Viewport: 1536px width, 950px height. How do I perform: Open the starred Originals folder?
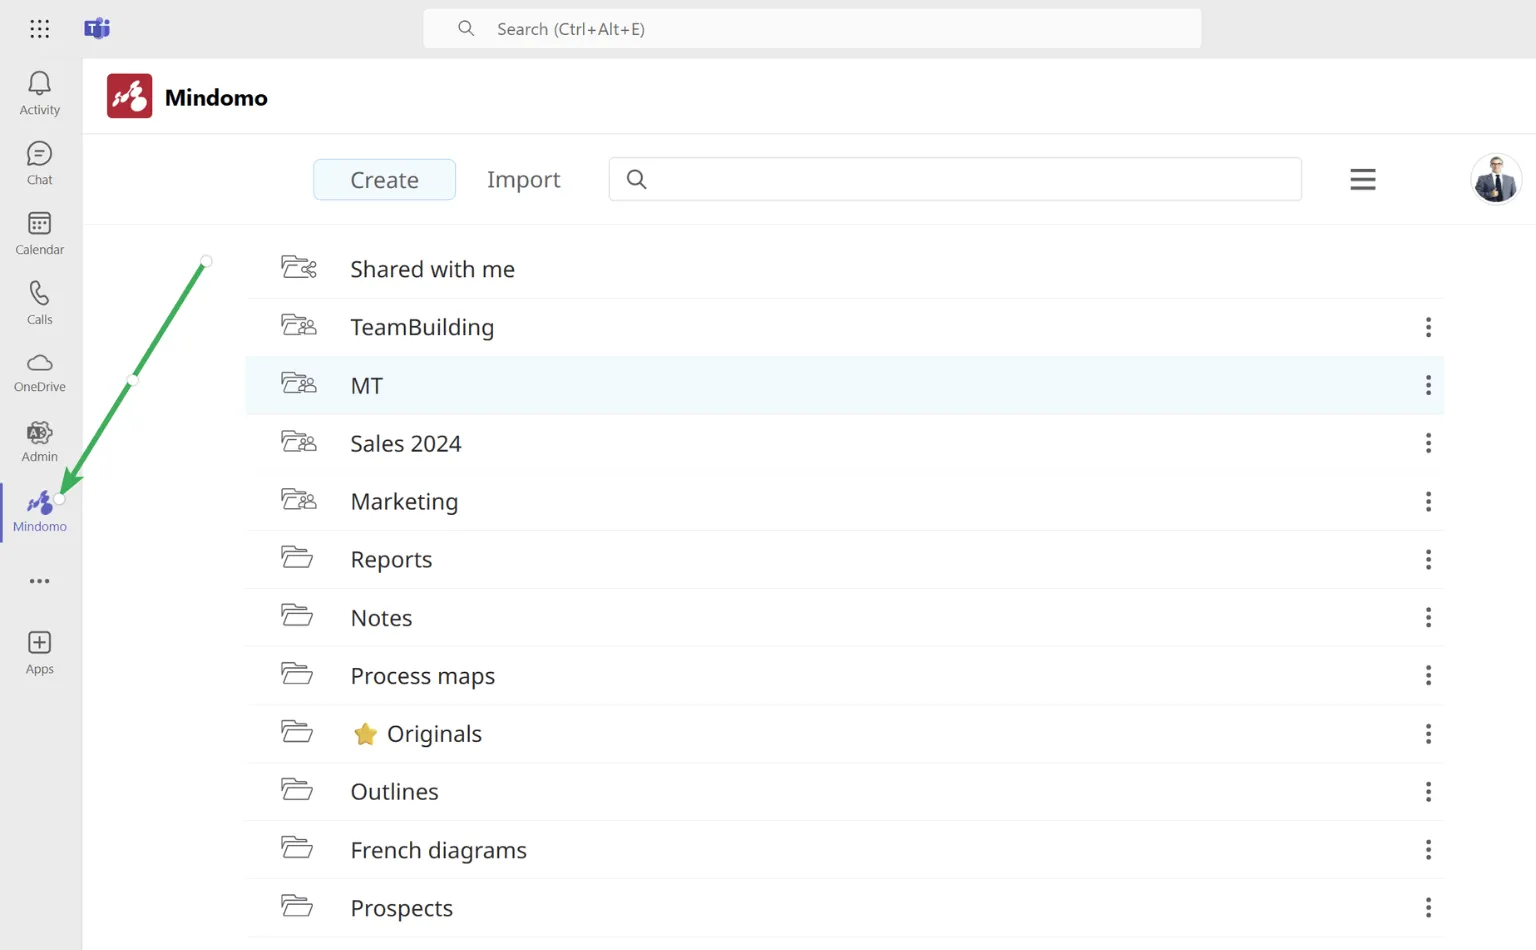tap(845, 734)
